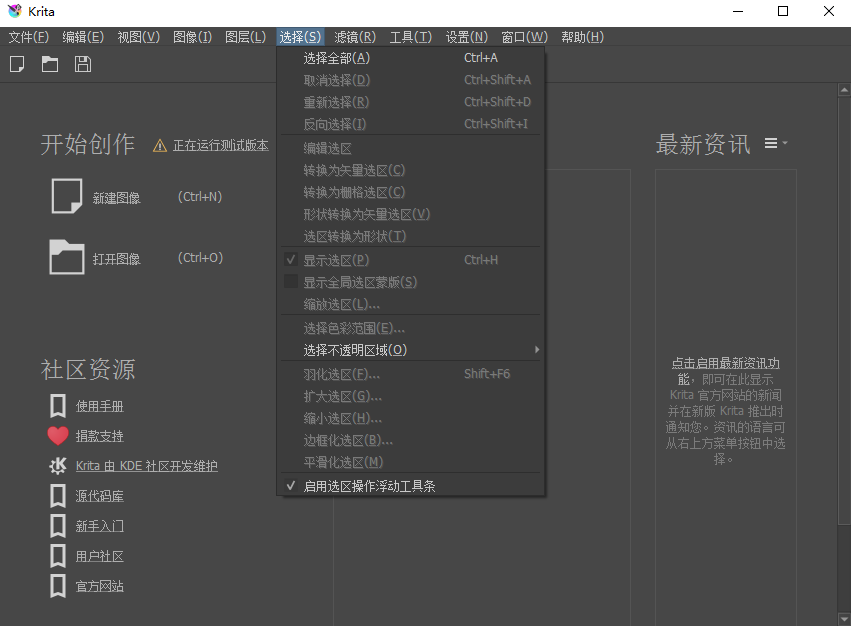Click the vertical scrollbar up arrow
Viewport: 851px width, 626px height.
844,90
